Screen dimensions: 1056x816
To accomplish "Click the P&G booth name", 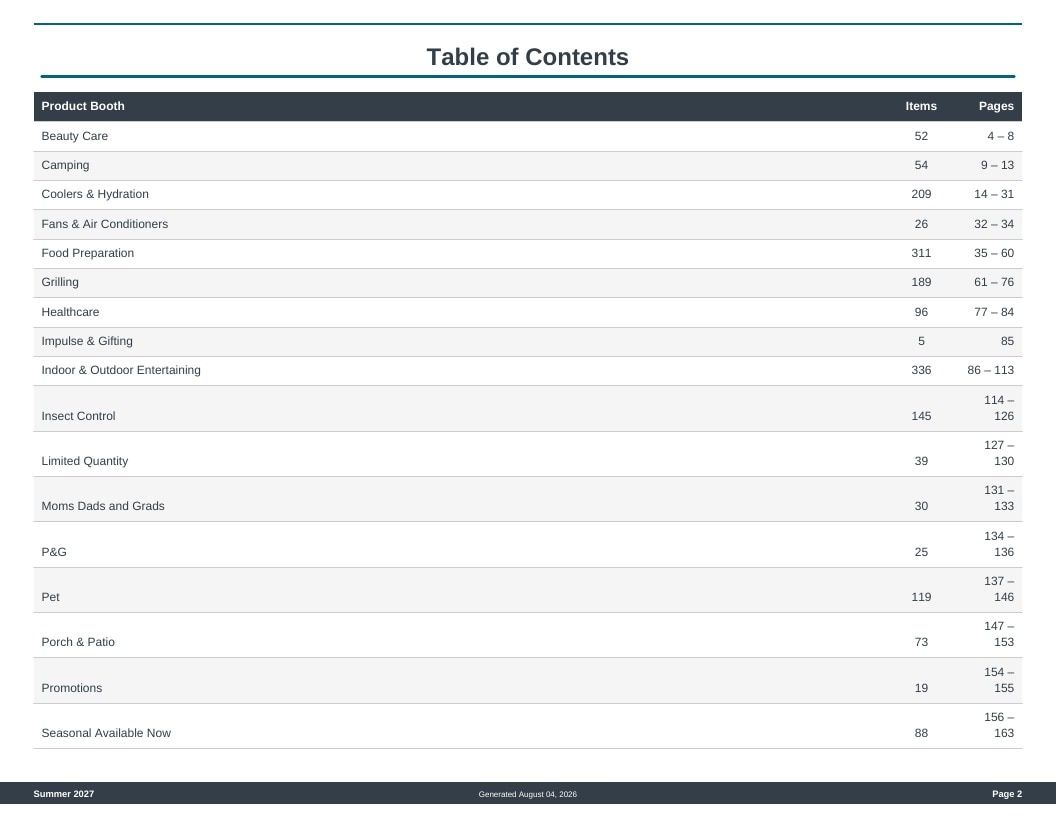I will point(54,552).
